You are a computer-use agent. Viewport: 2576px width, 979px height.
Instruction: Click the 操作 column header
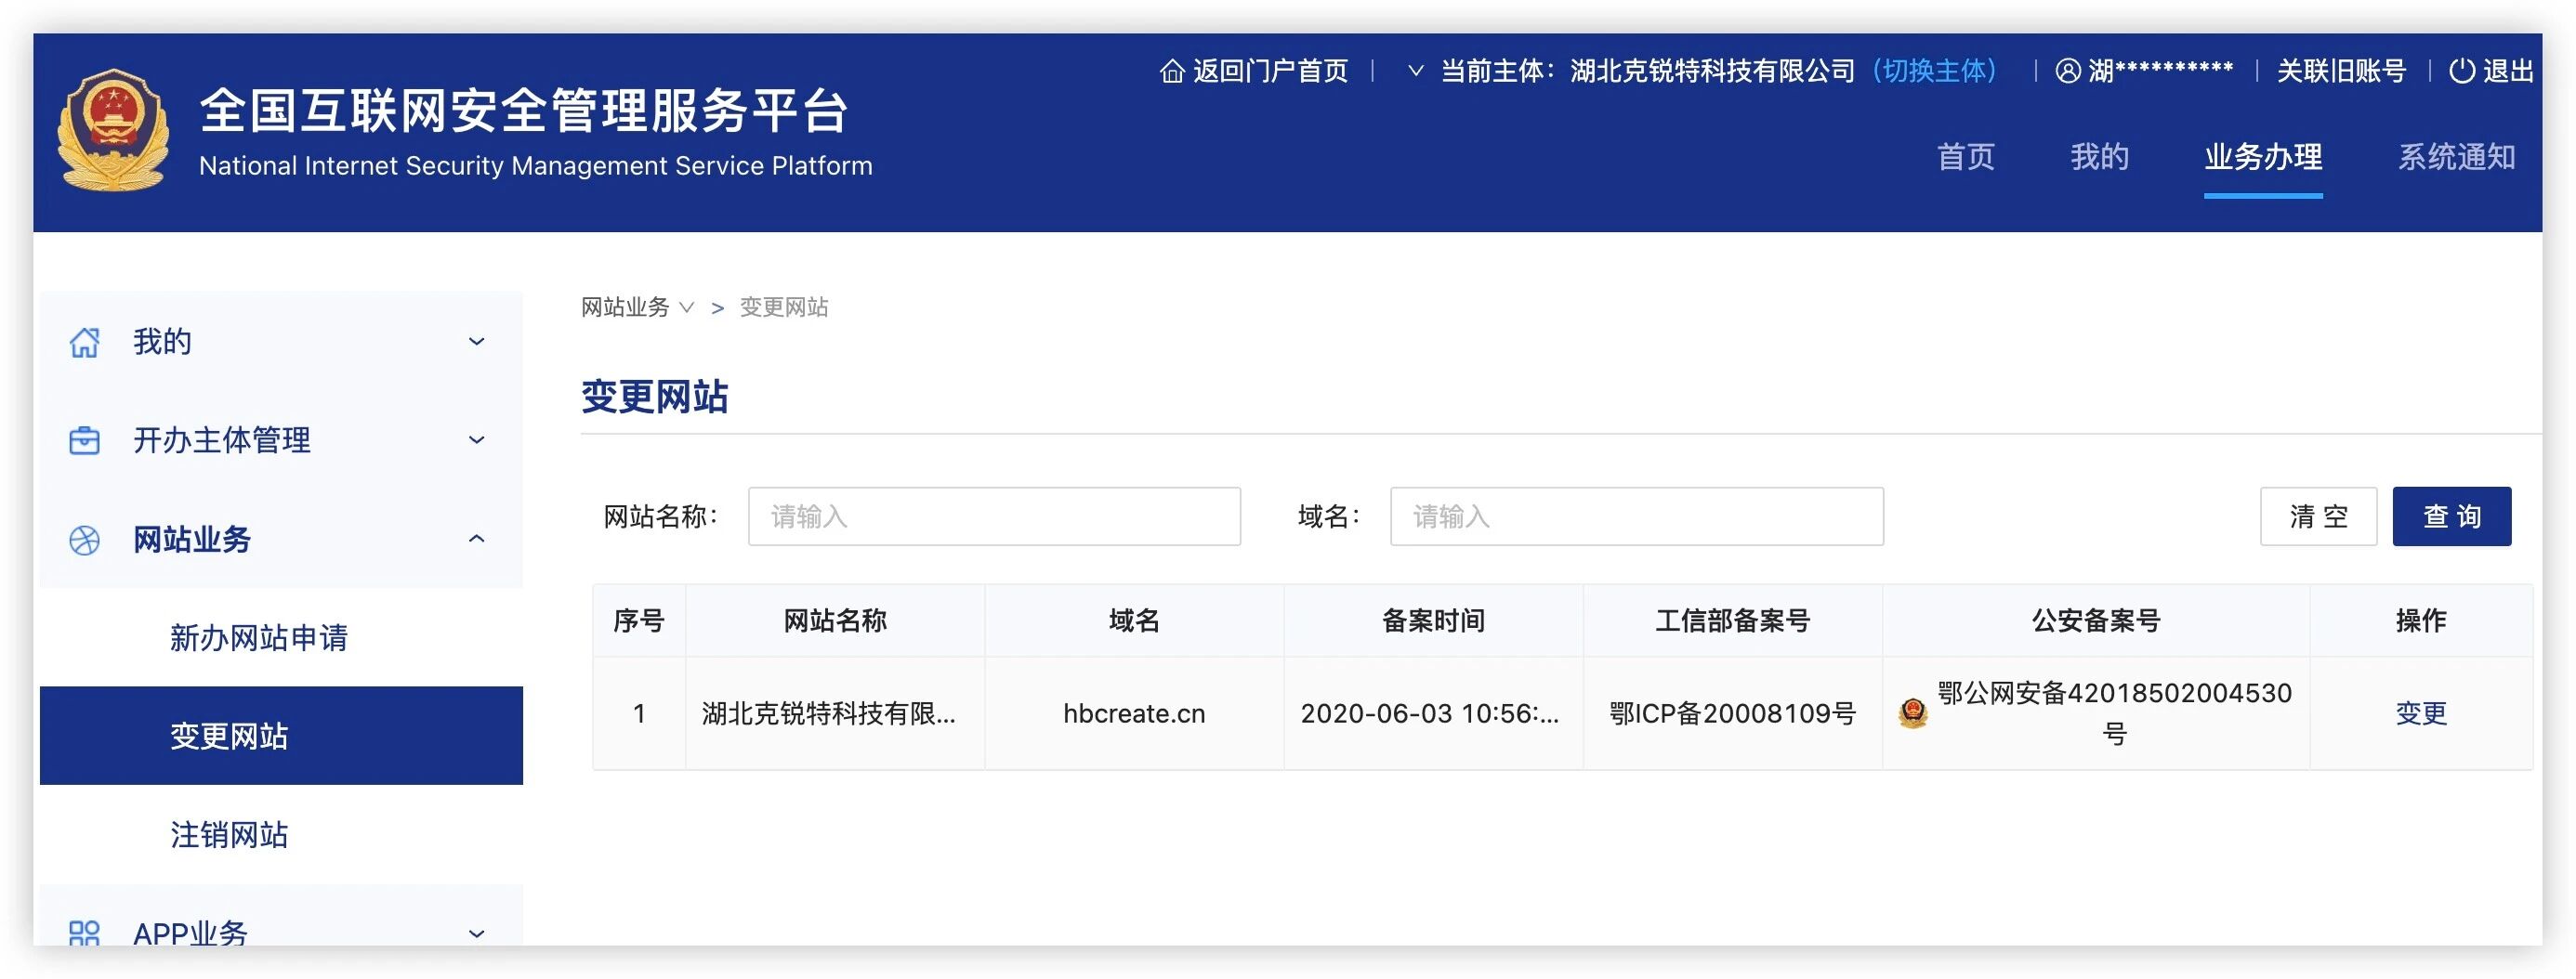pyautogui.click(x=2421, y=620)
